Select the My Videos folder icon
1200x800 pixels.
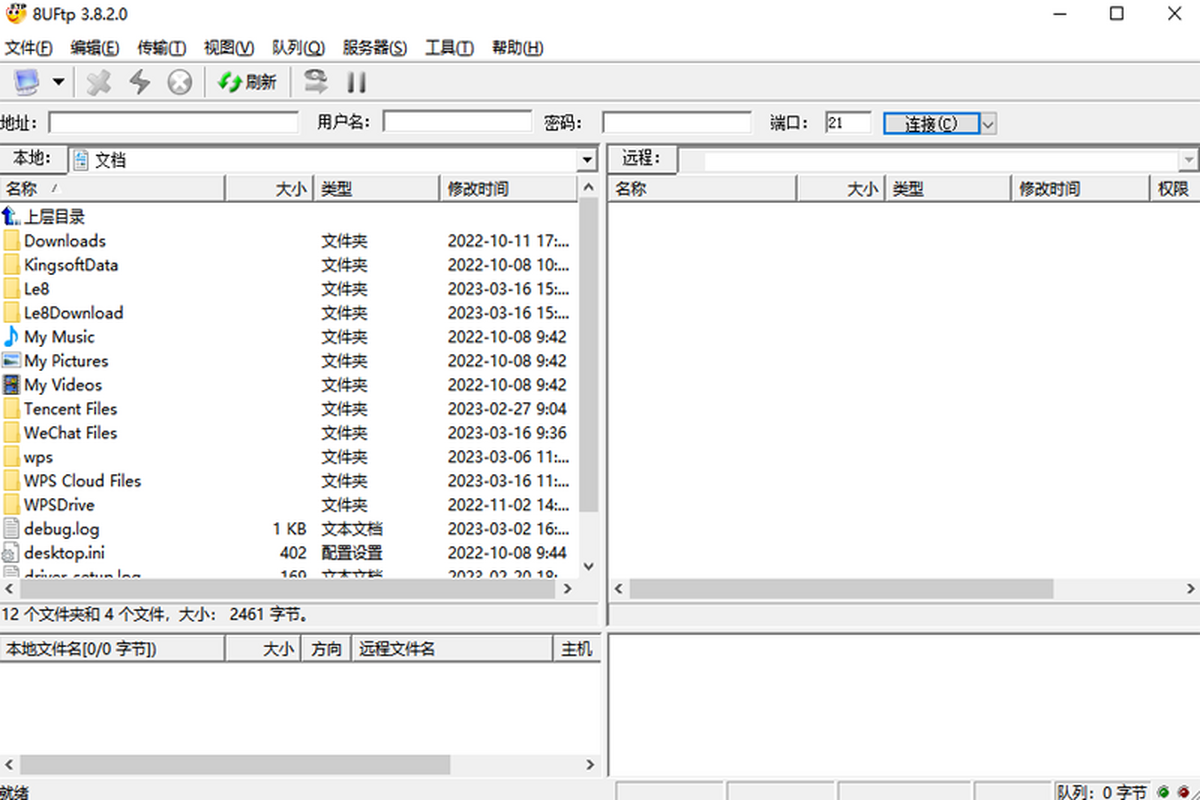(11, 385)
